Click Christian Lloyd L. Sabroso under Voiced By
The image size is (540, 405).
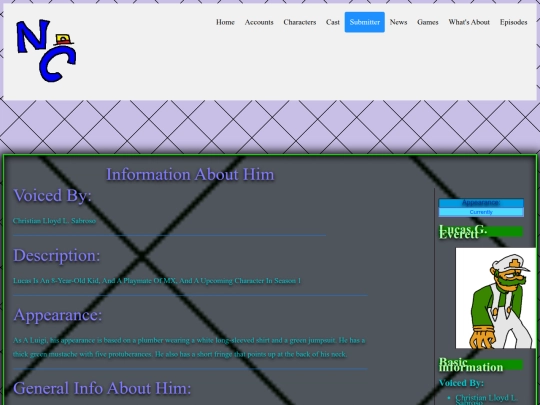pos(54,221)
